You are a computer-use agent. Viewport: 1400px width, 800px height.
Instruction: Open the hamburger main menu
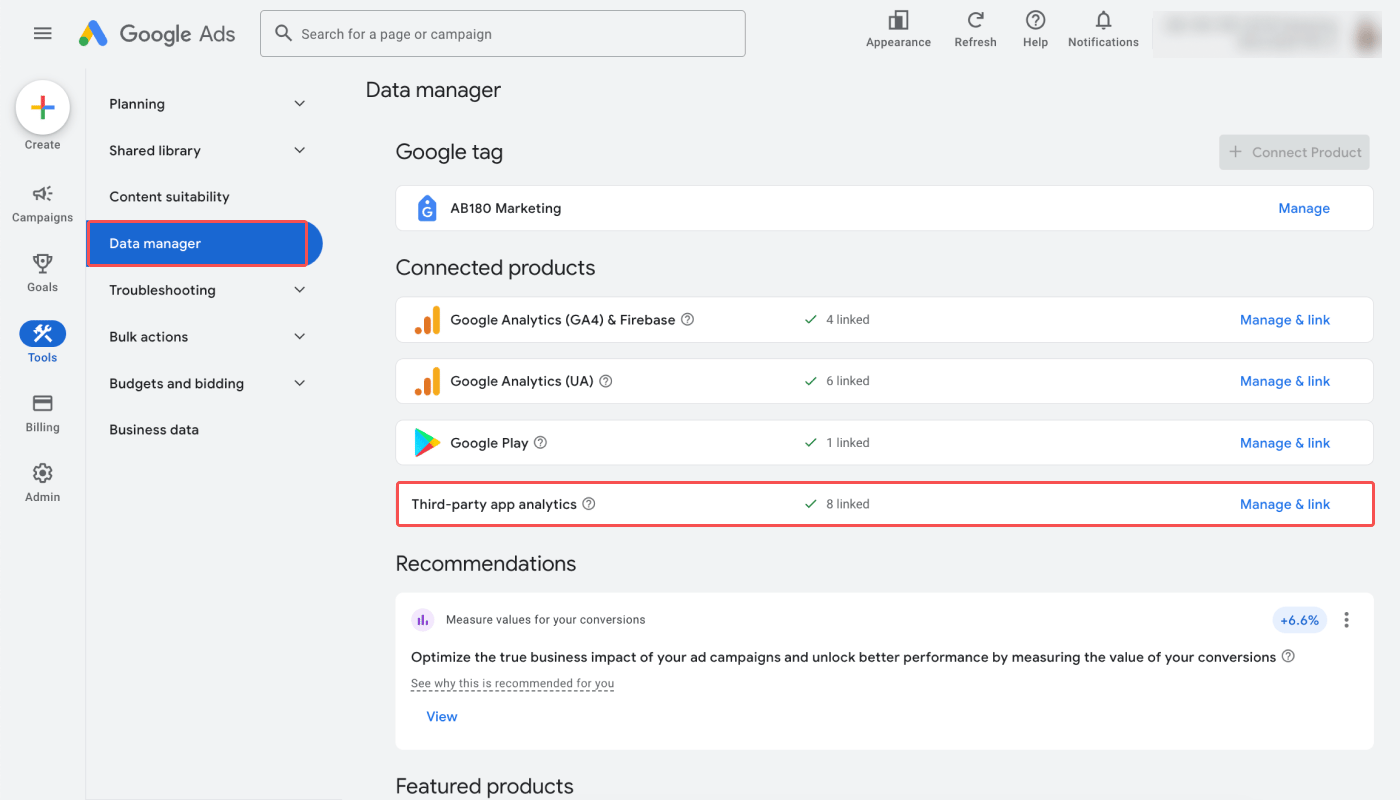point(42,33)
